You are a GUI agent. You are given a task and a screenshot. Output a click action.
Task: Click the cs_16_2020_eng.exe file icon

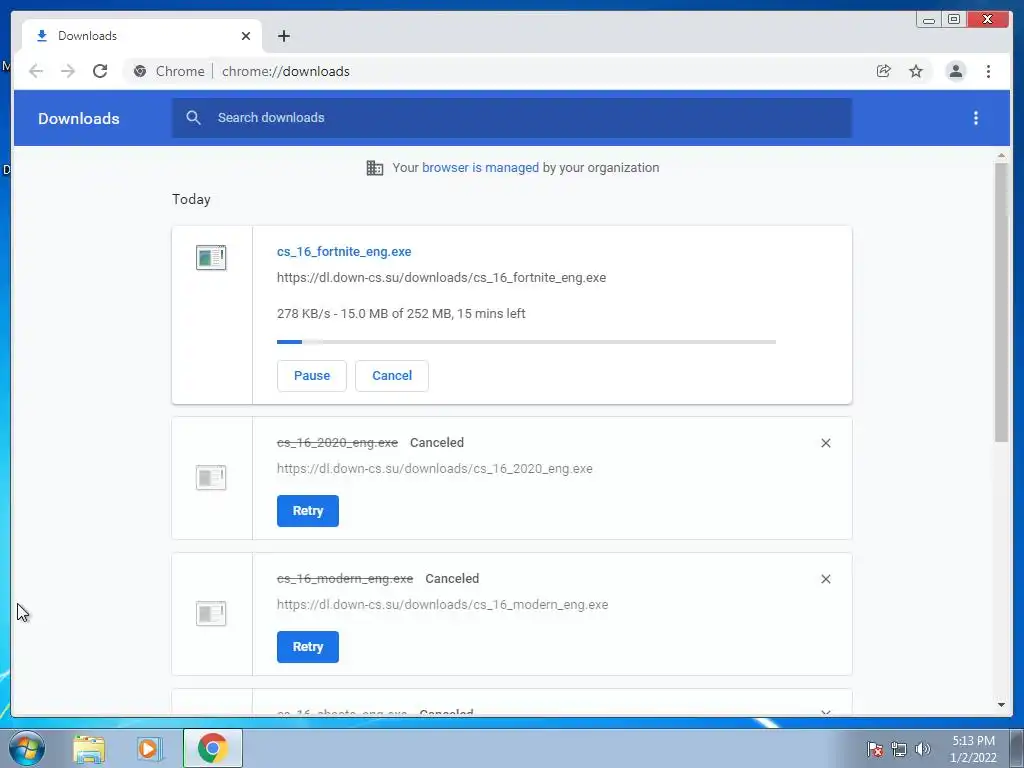(x=211, y=477)
